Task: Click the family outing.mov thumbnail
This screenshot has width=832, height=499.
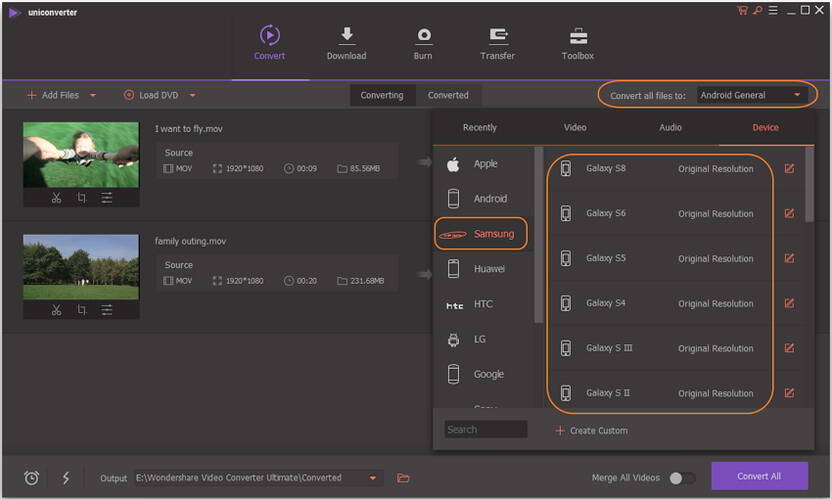Action: point(81,267)
